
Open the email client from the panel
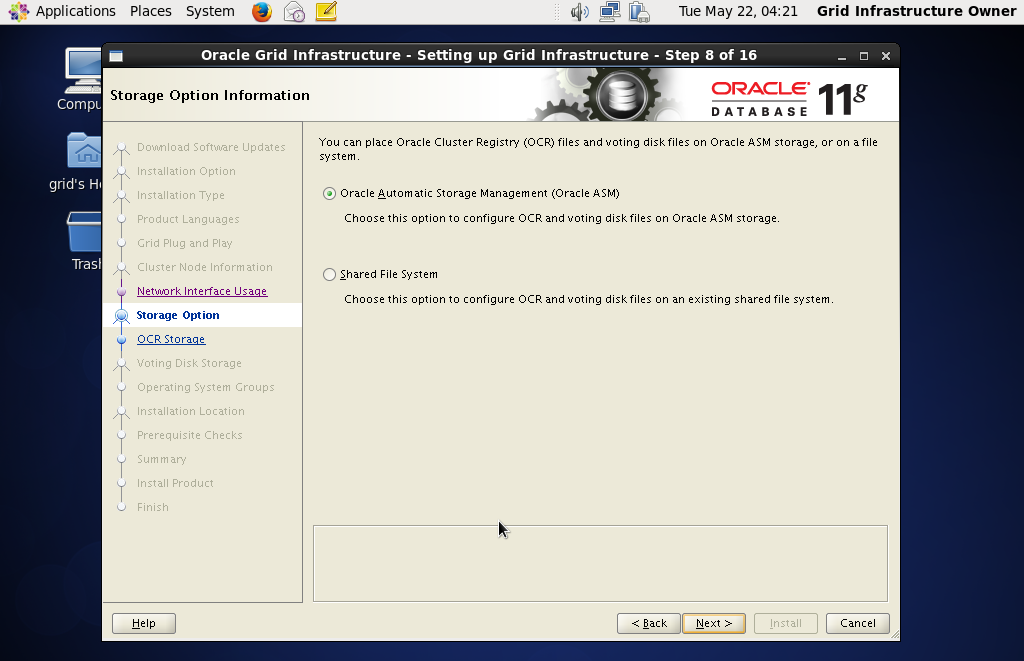coord(293,12)
